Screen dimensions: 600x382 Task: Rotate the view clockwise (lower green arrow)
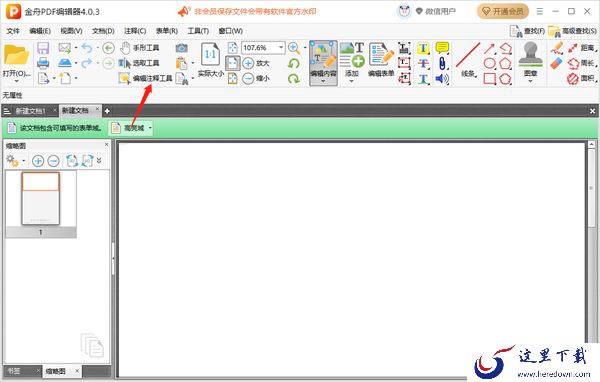point(293,79)
